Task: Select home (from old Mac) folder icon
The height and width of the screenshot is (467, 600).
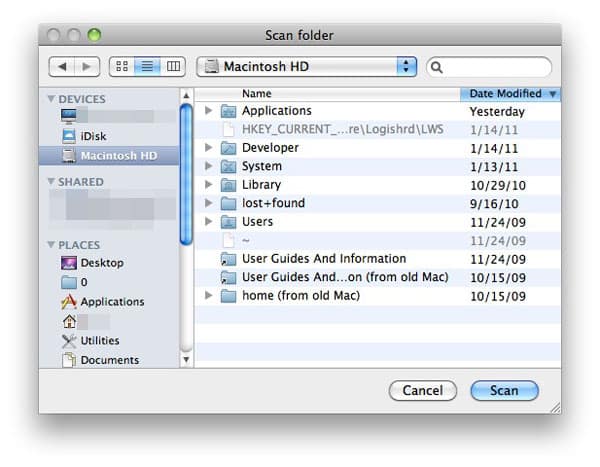Action: pos(228,296)
